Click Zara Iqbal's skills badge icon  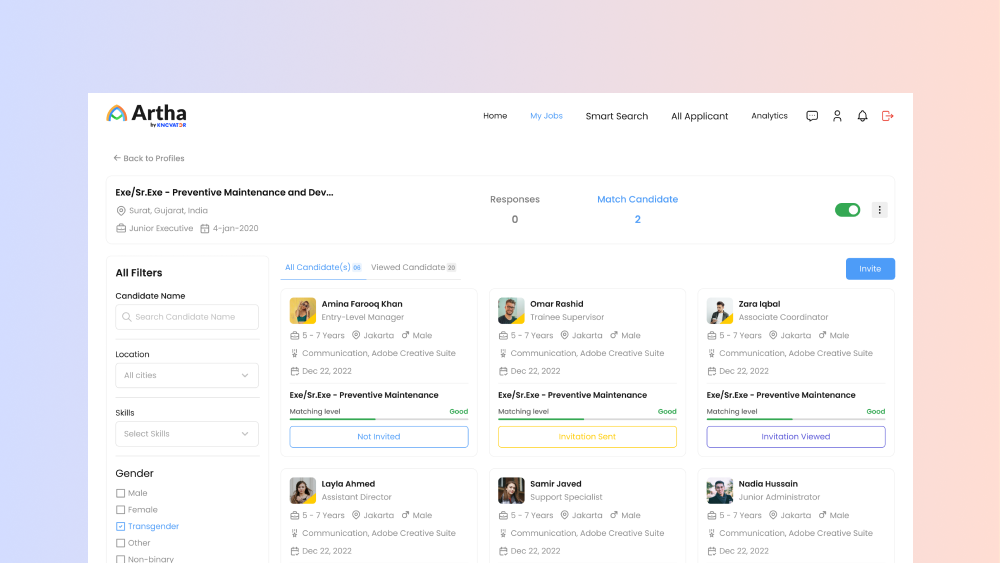pos(711,353)
